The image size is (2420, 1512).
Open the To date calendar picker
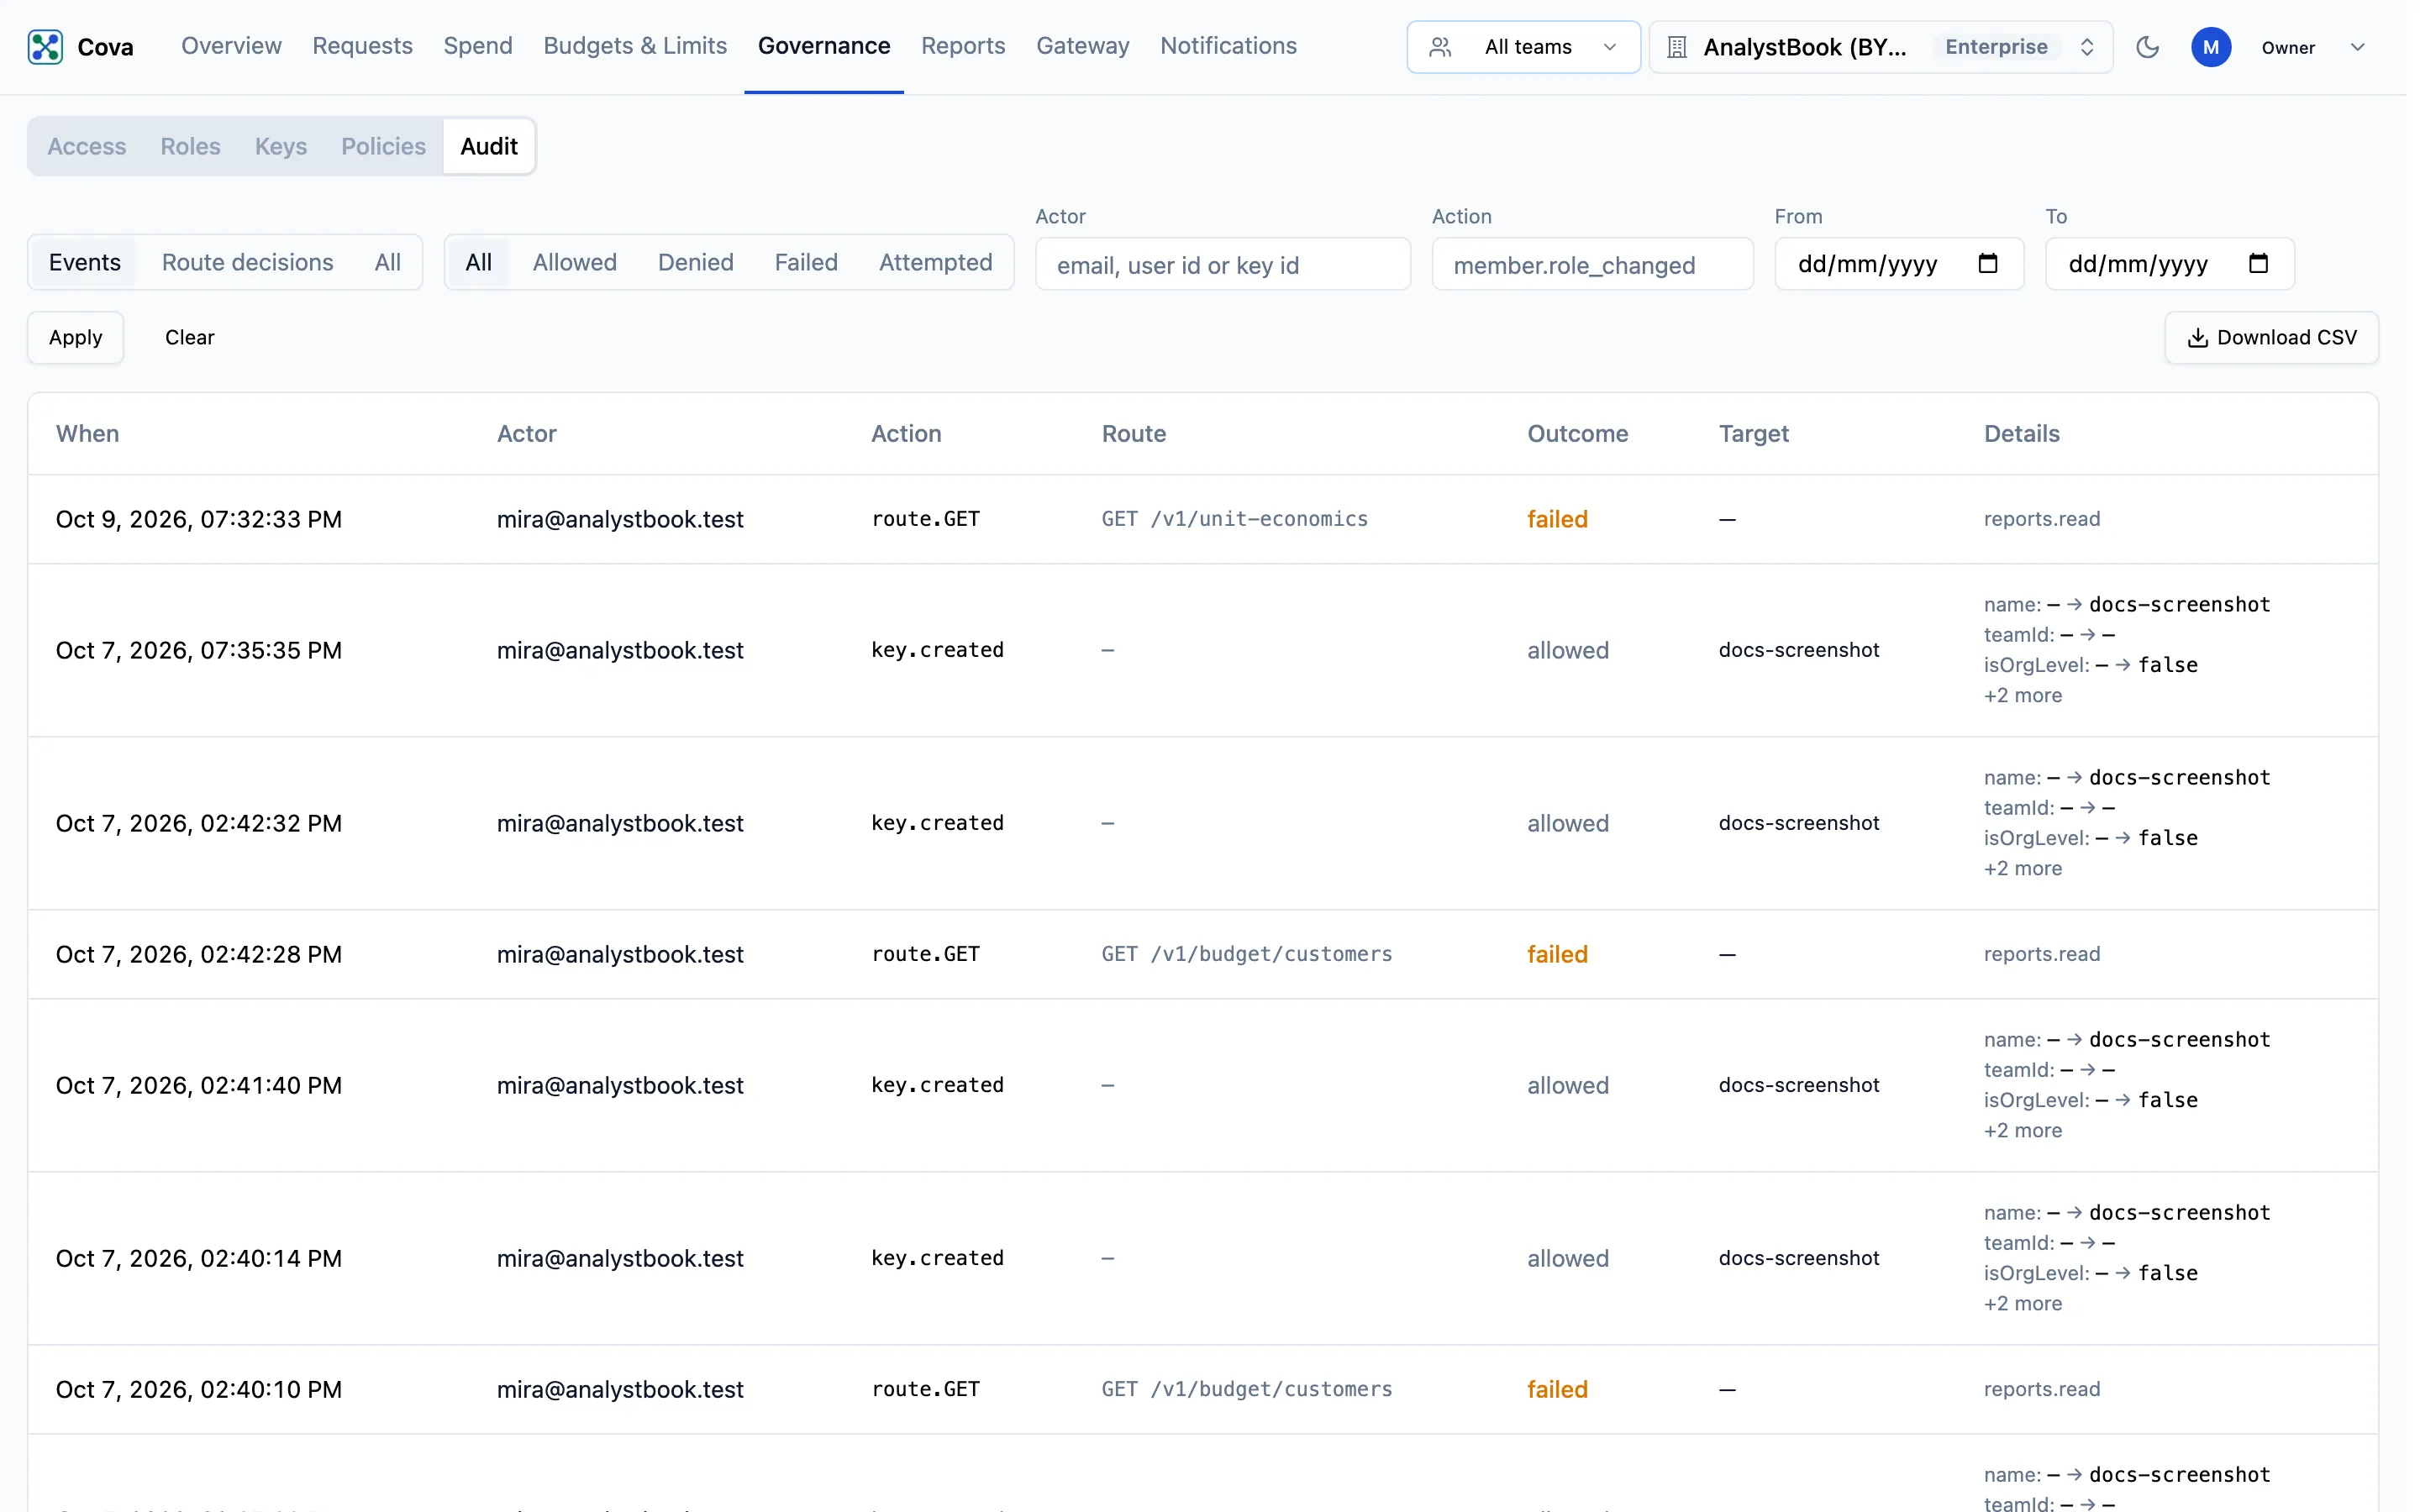[x=2258, y=264]
